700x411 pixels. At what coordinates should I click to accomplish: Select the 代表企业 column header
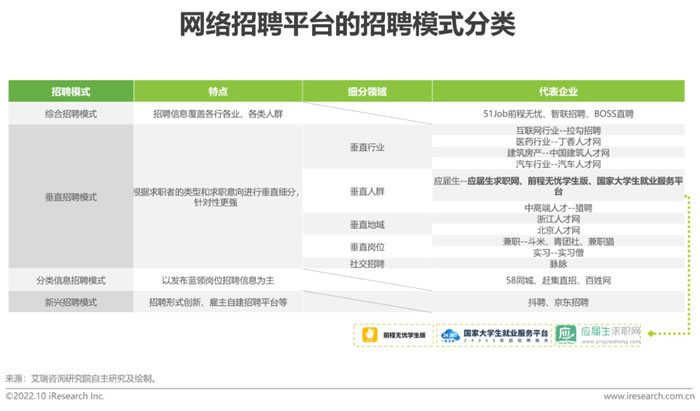pyautogui.click(x=558, y=91)
